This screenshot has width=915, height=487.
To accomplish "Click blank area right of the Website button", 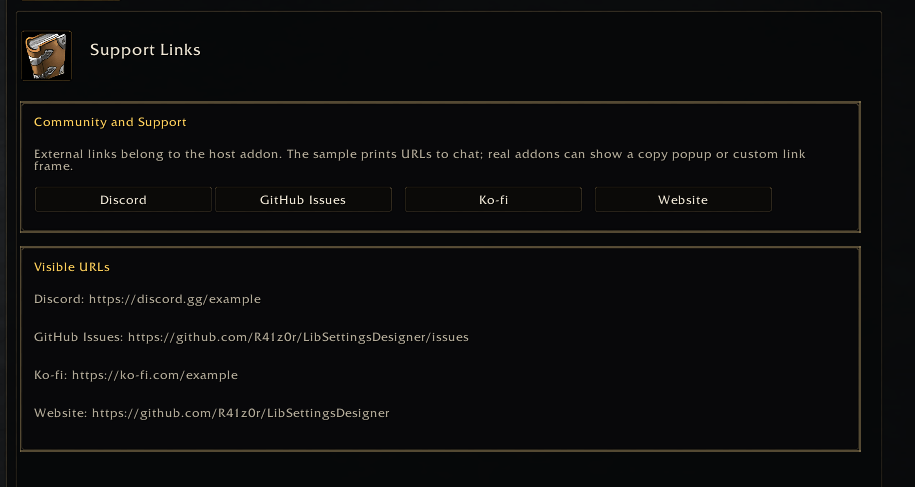I will pyautogui.click(x=815, y=199).
